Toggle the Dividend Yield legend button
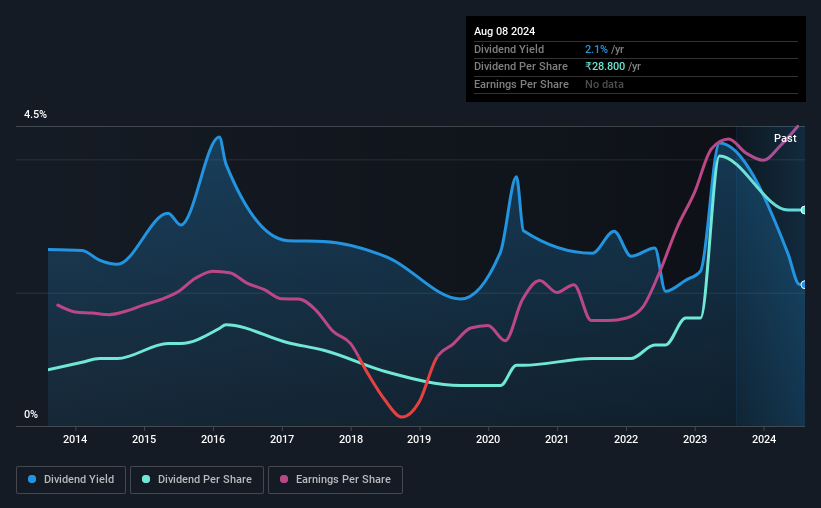Viewport: 821px width, 508px height. point(71,480)
